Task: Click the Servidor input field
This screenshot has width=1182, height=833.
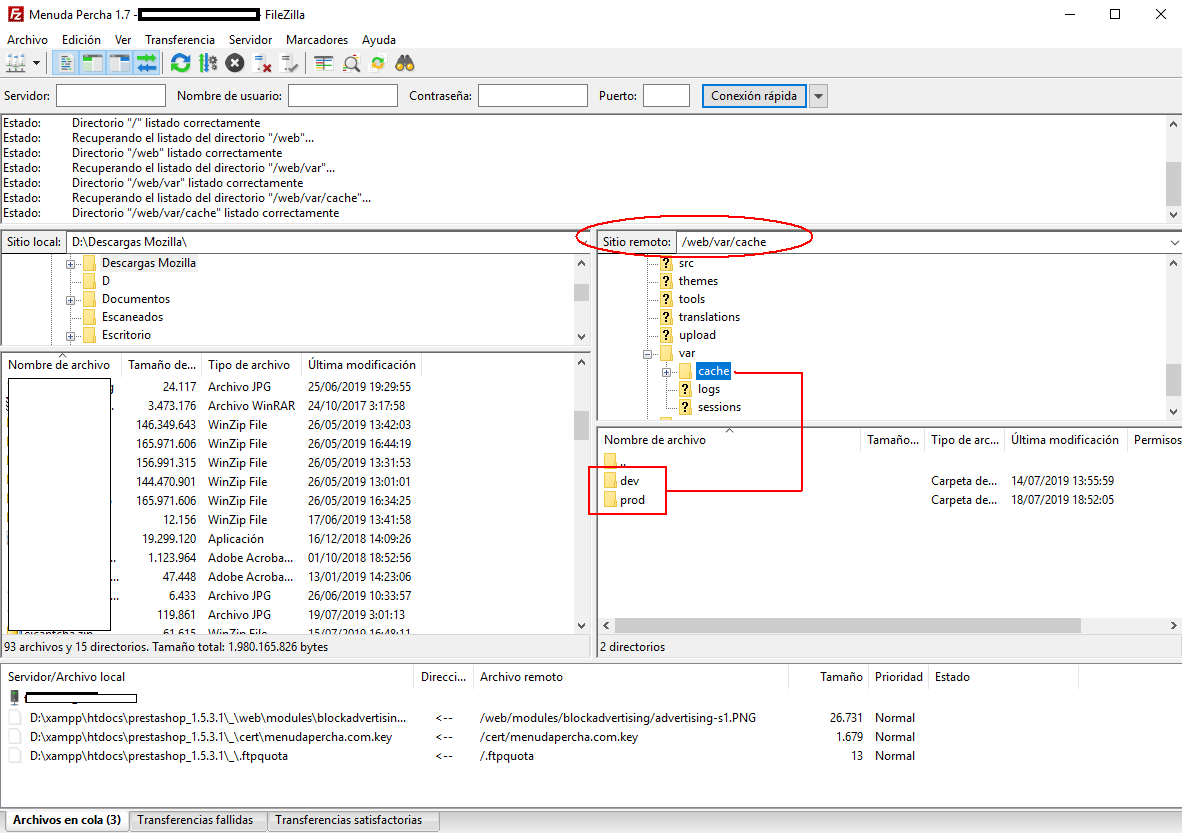Action: coord(111,96)
